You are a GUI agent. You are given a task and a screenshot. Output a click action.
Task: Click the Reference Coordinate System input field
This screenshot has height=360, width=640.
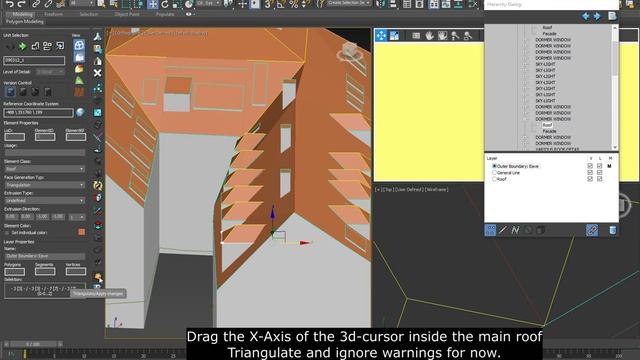[x=38, y=112]
